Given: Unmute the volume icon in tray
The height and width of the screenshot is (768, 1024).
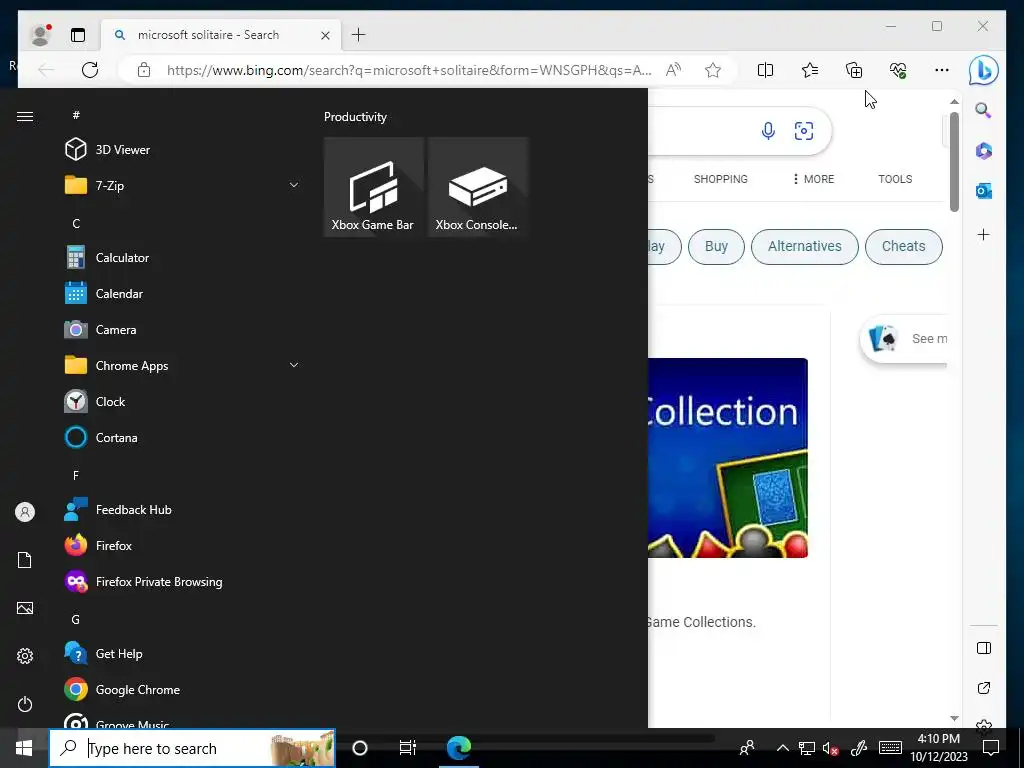Looking at the screenshot, I should [x=830, y=748].
